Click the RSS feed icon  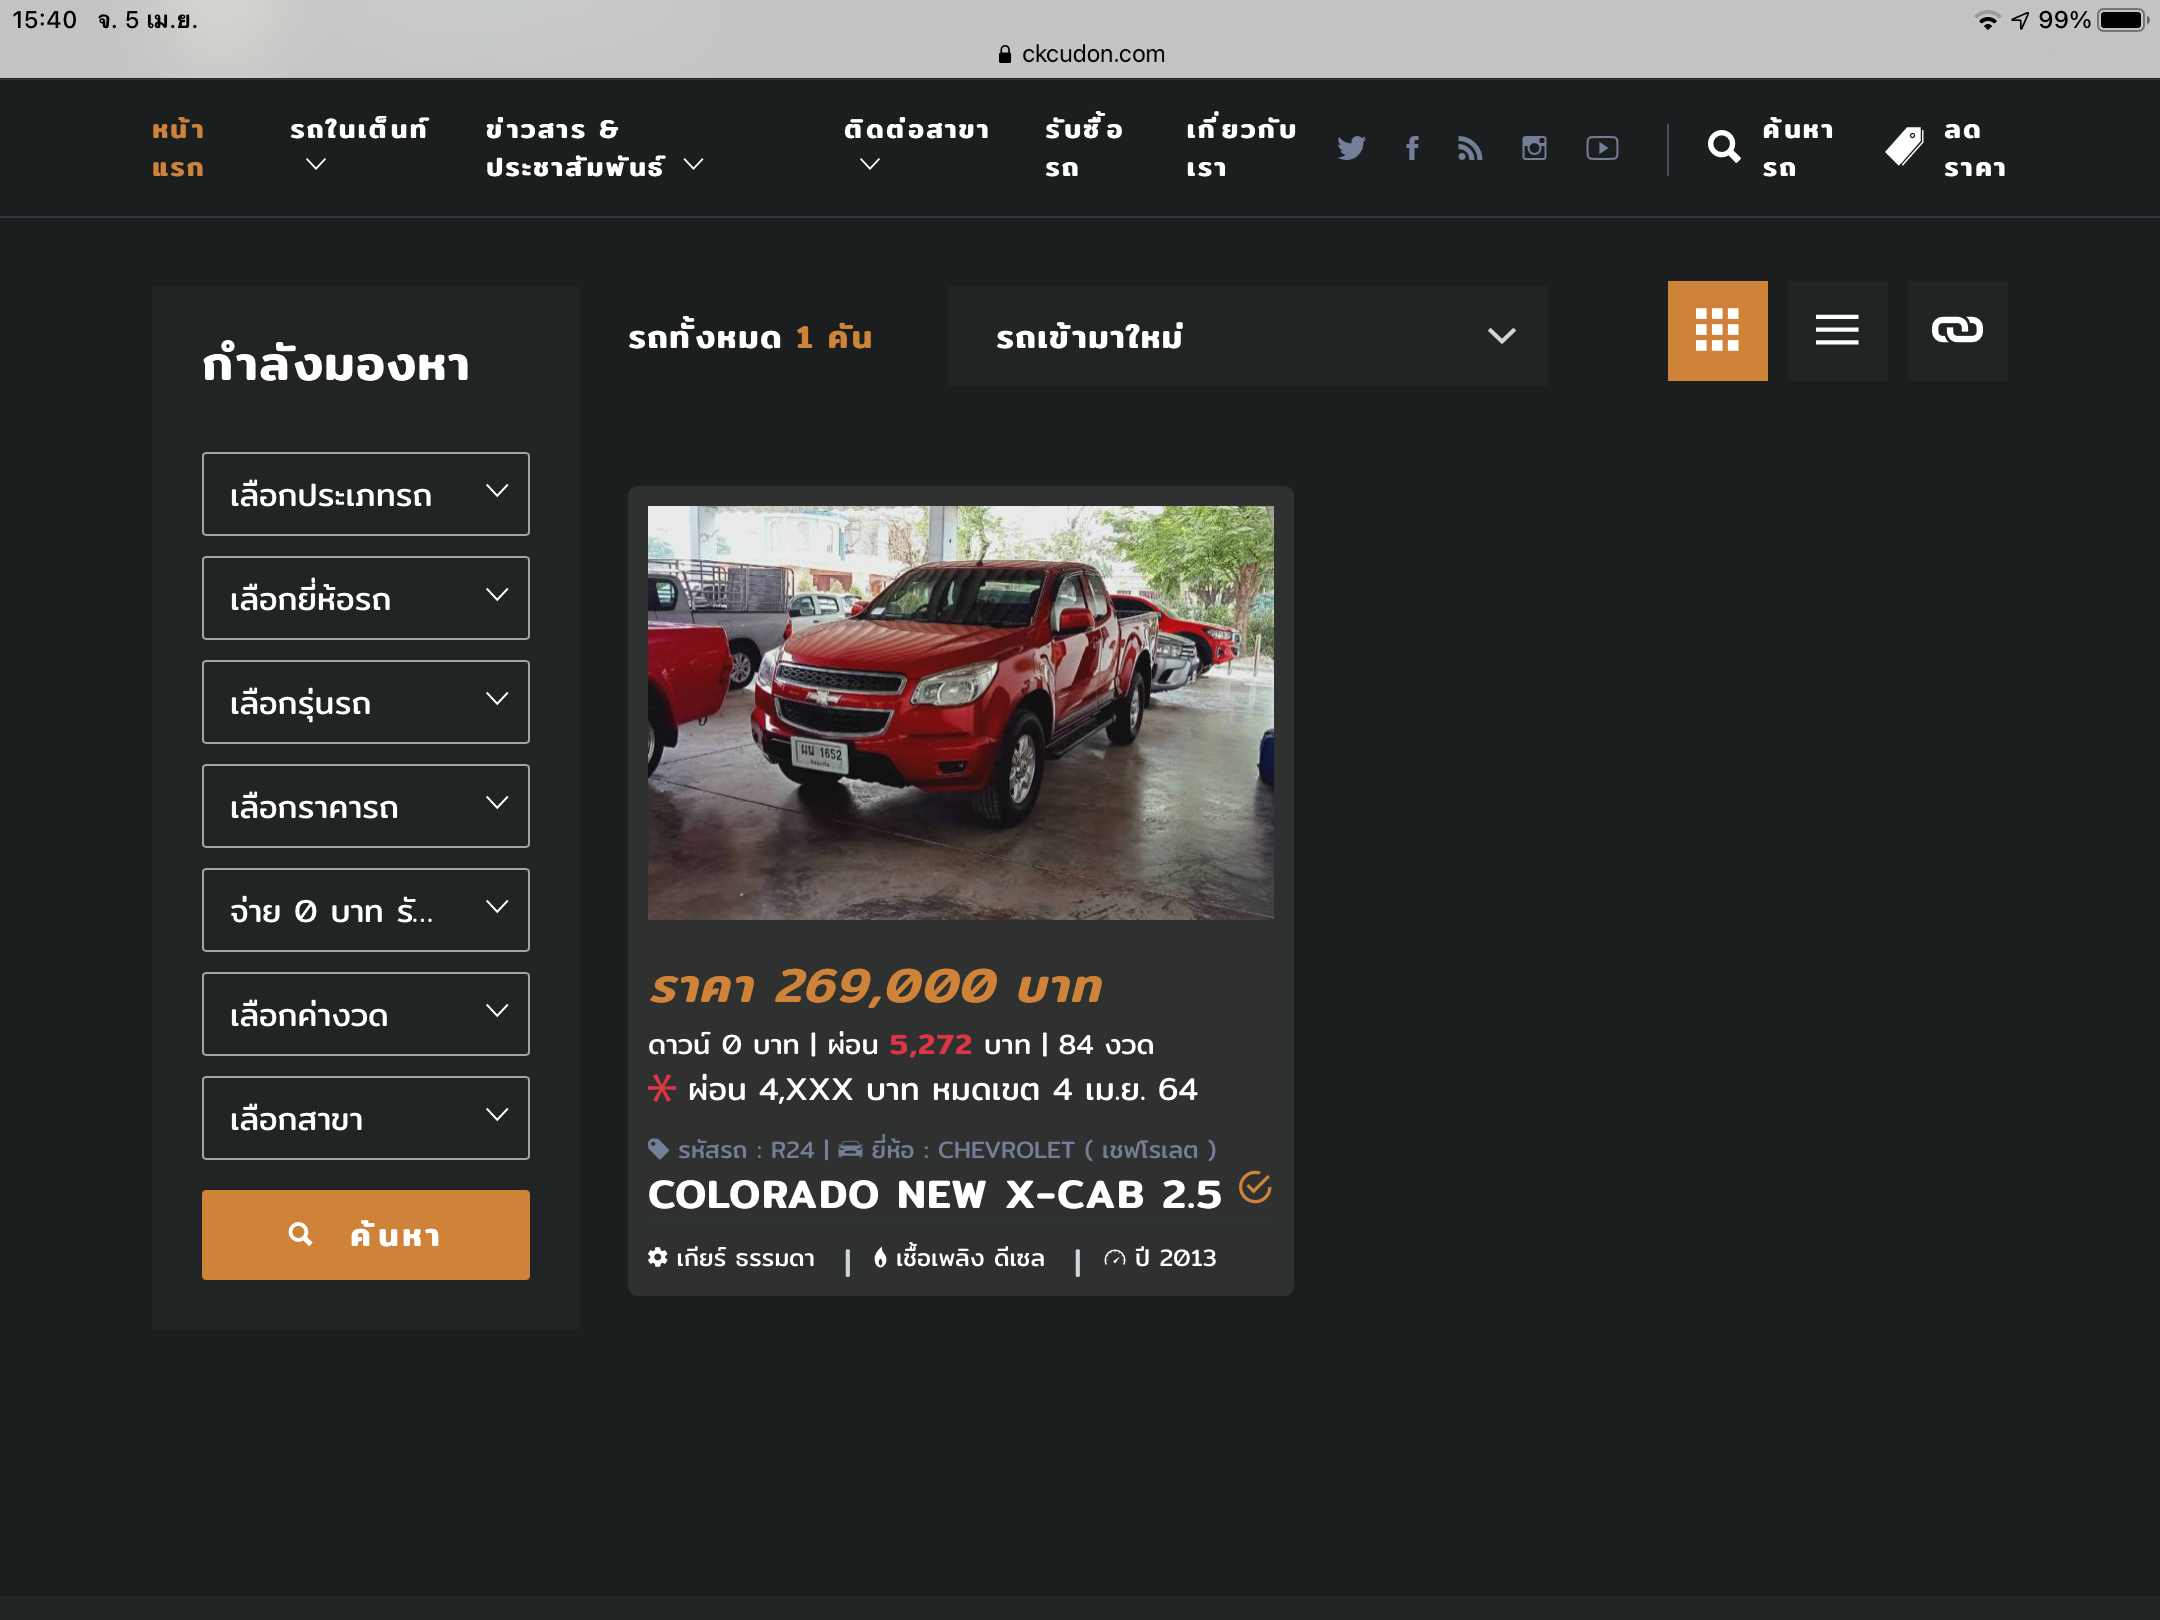(x=1470, y=148)
